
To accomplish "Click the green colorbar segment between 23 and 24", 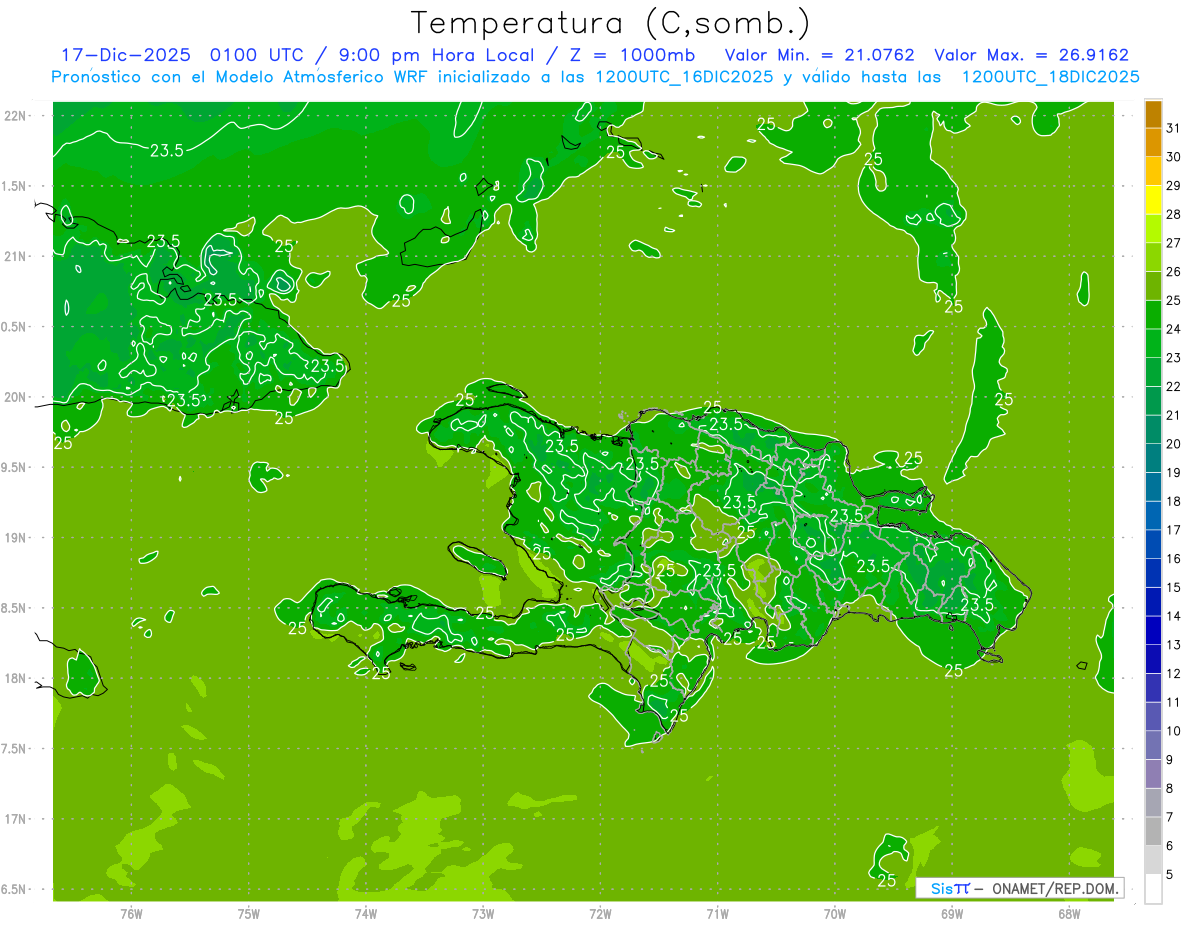I will [x=1153, y=343].
